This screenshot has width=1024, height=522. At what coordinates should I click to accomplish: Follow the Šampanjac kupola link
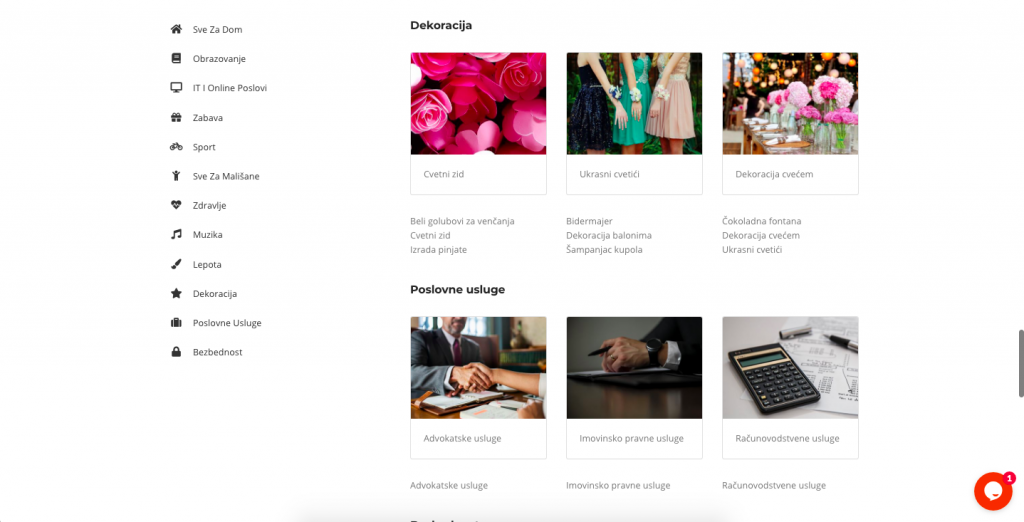604,250
